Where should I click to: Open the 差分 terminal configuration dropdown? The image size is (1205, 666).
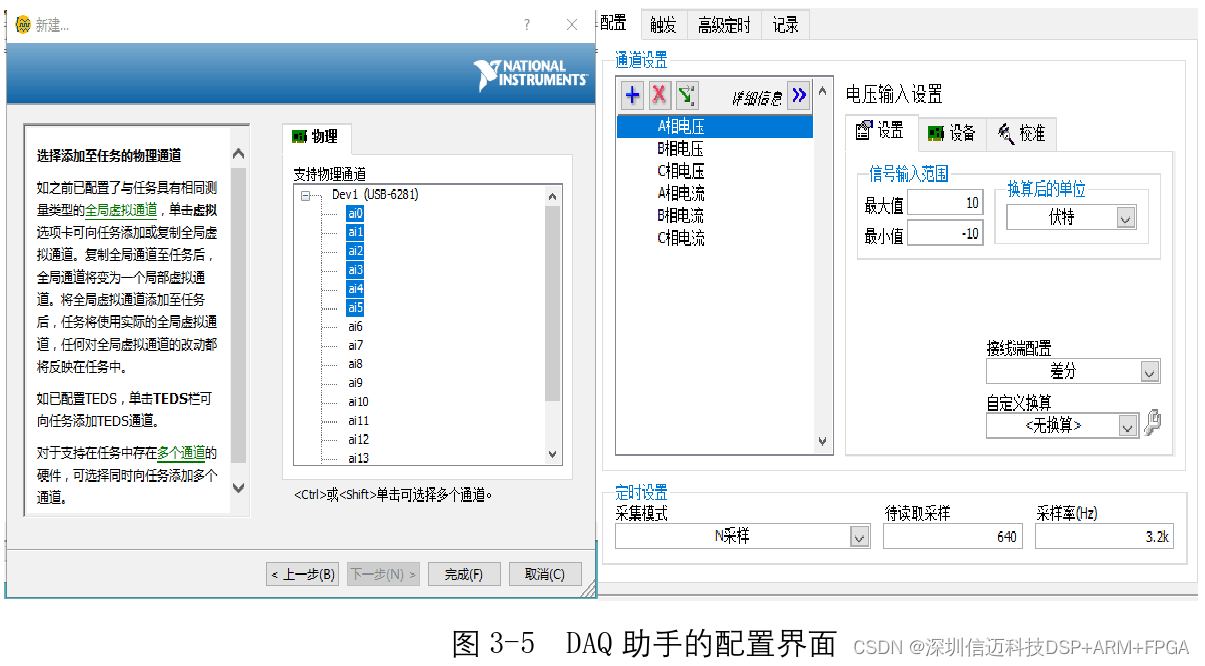1149,372
